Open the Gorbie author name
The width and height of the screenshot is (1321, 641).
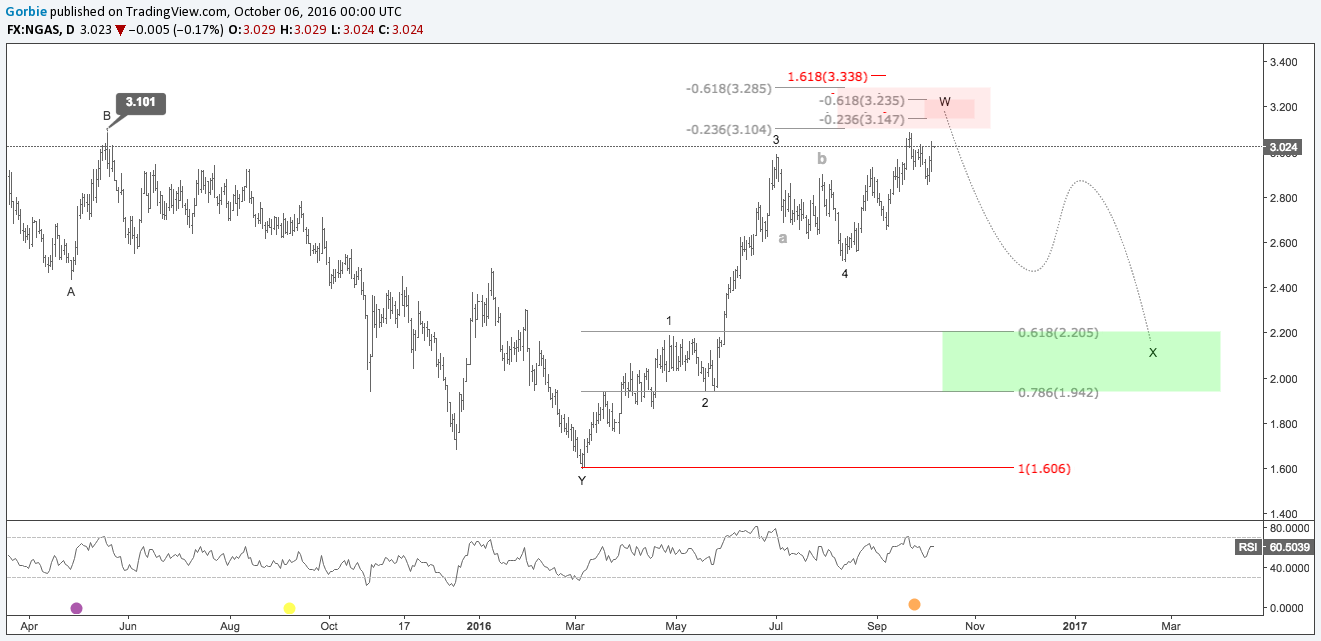pyautogui.click(x=26, y=12)
